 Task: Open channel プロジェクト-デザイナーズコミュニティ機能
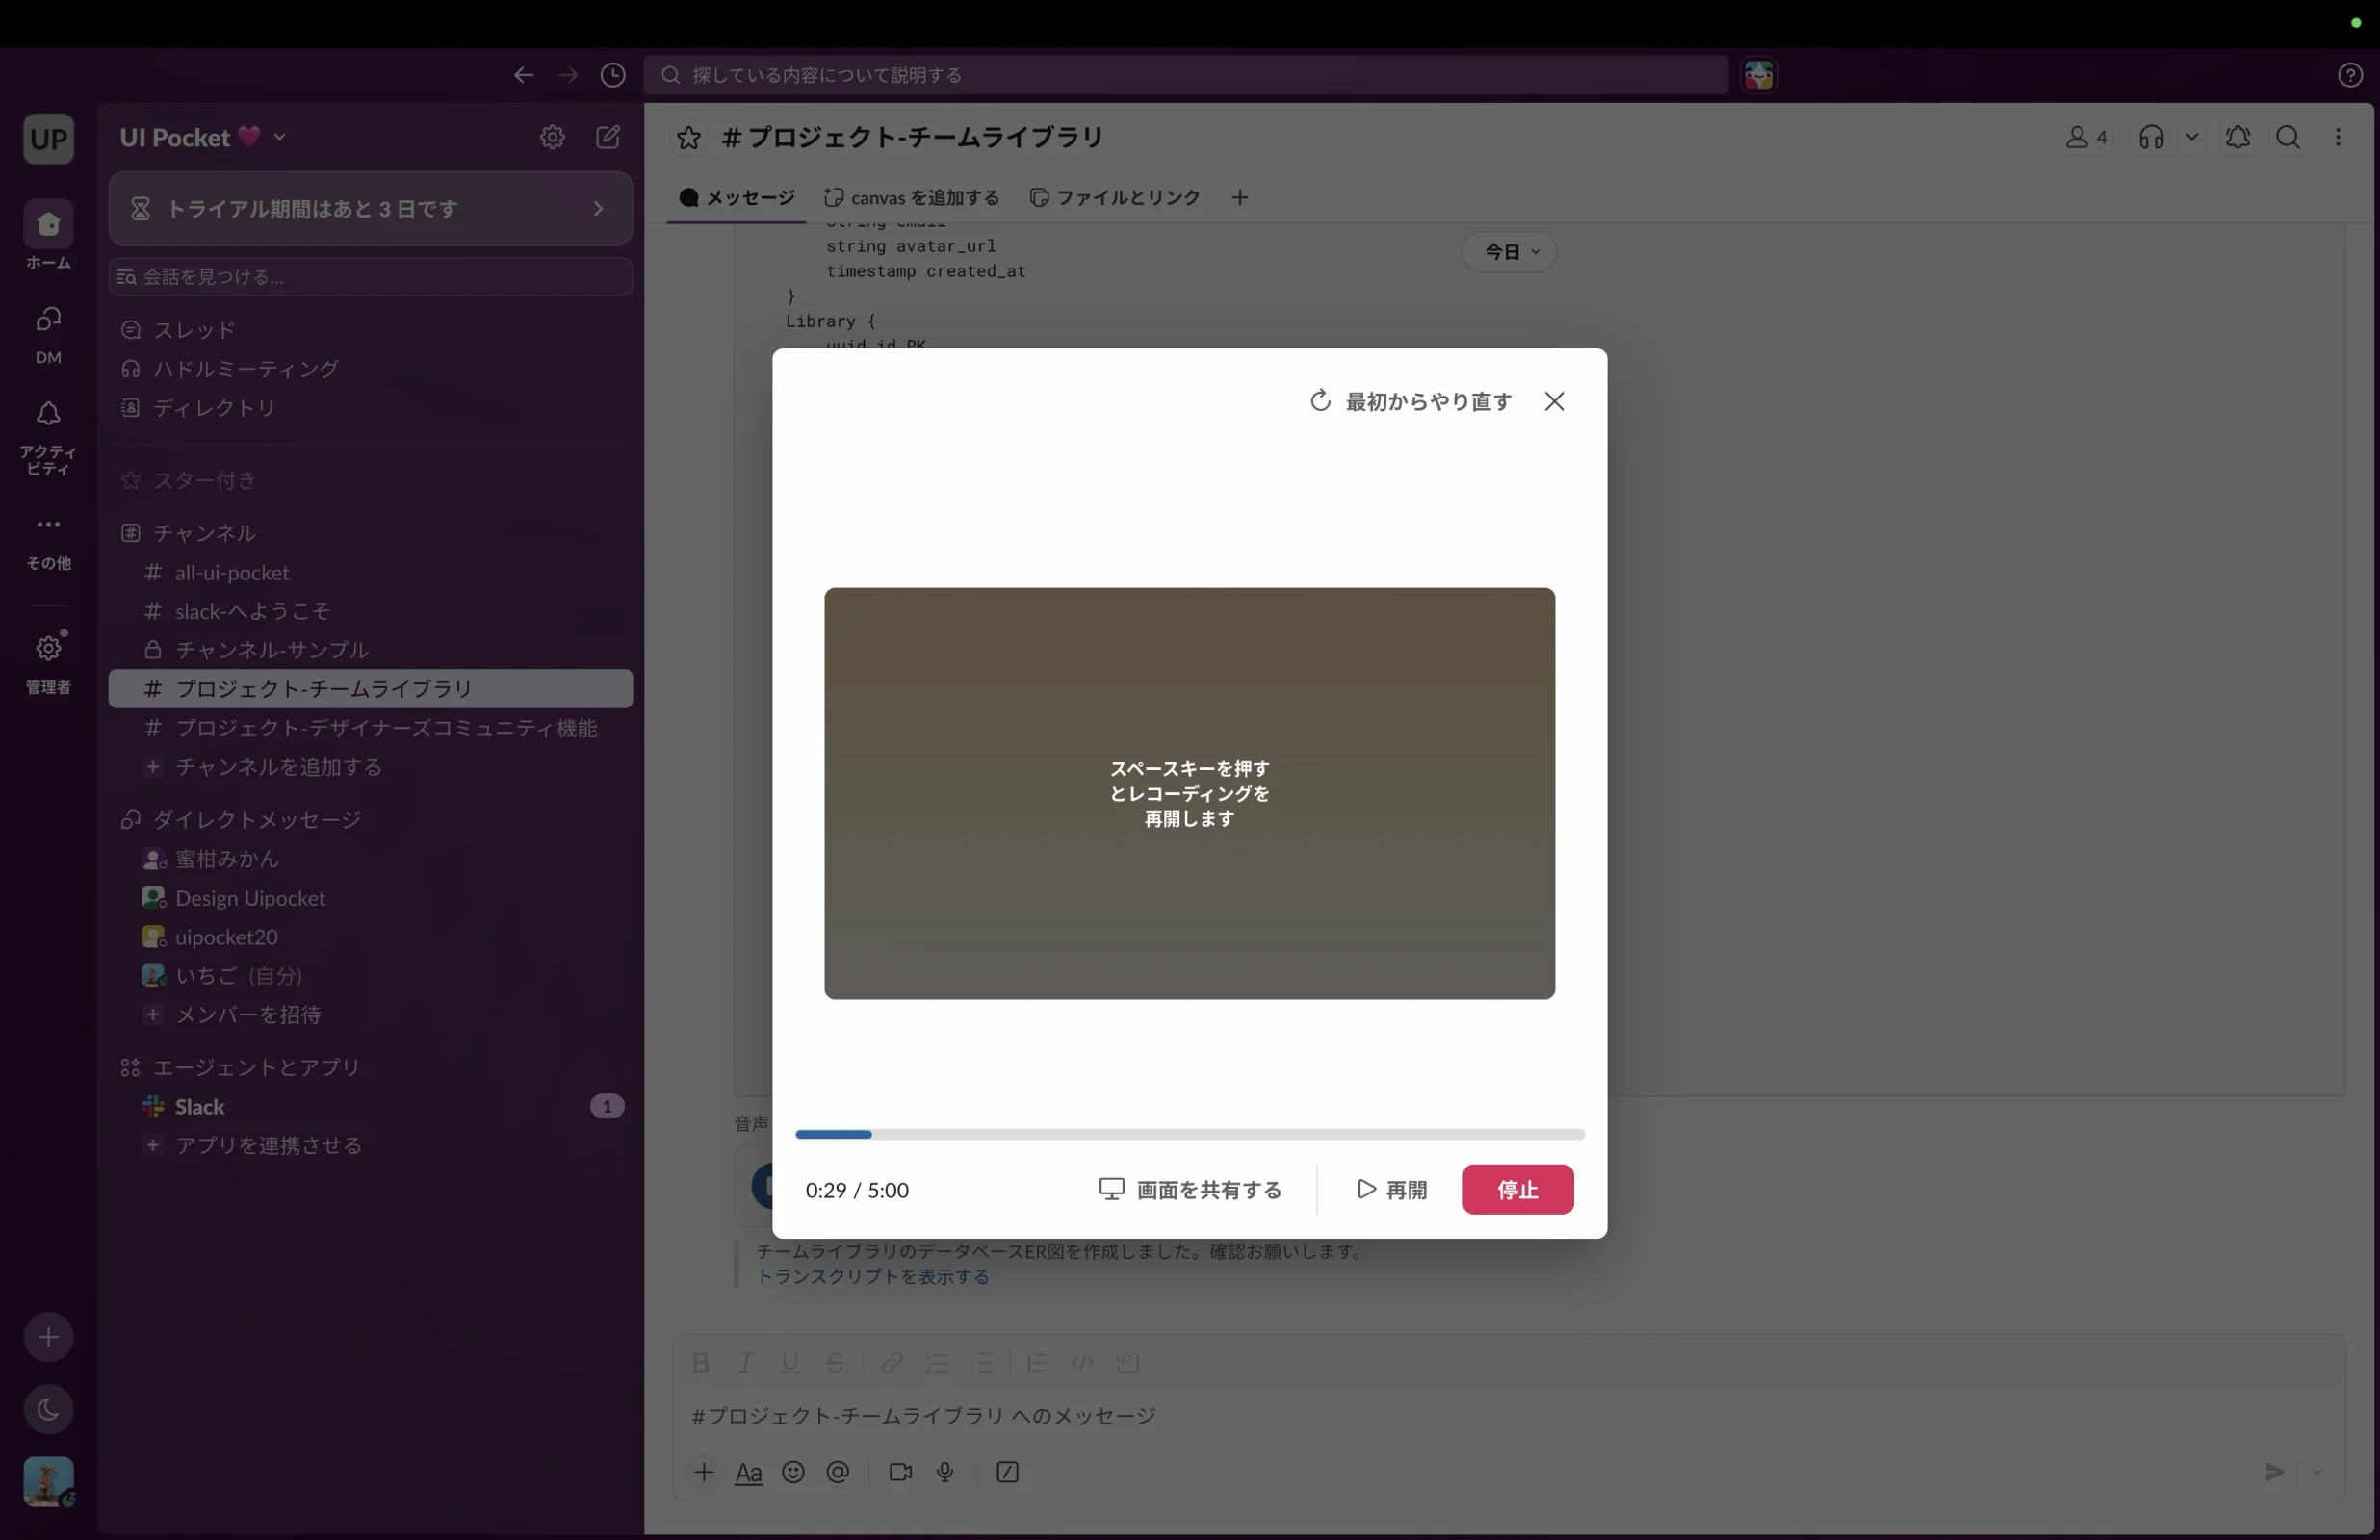pyautogui.click(x=370, y=728)
